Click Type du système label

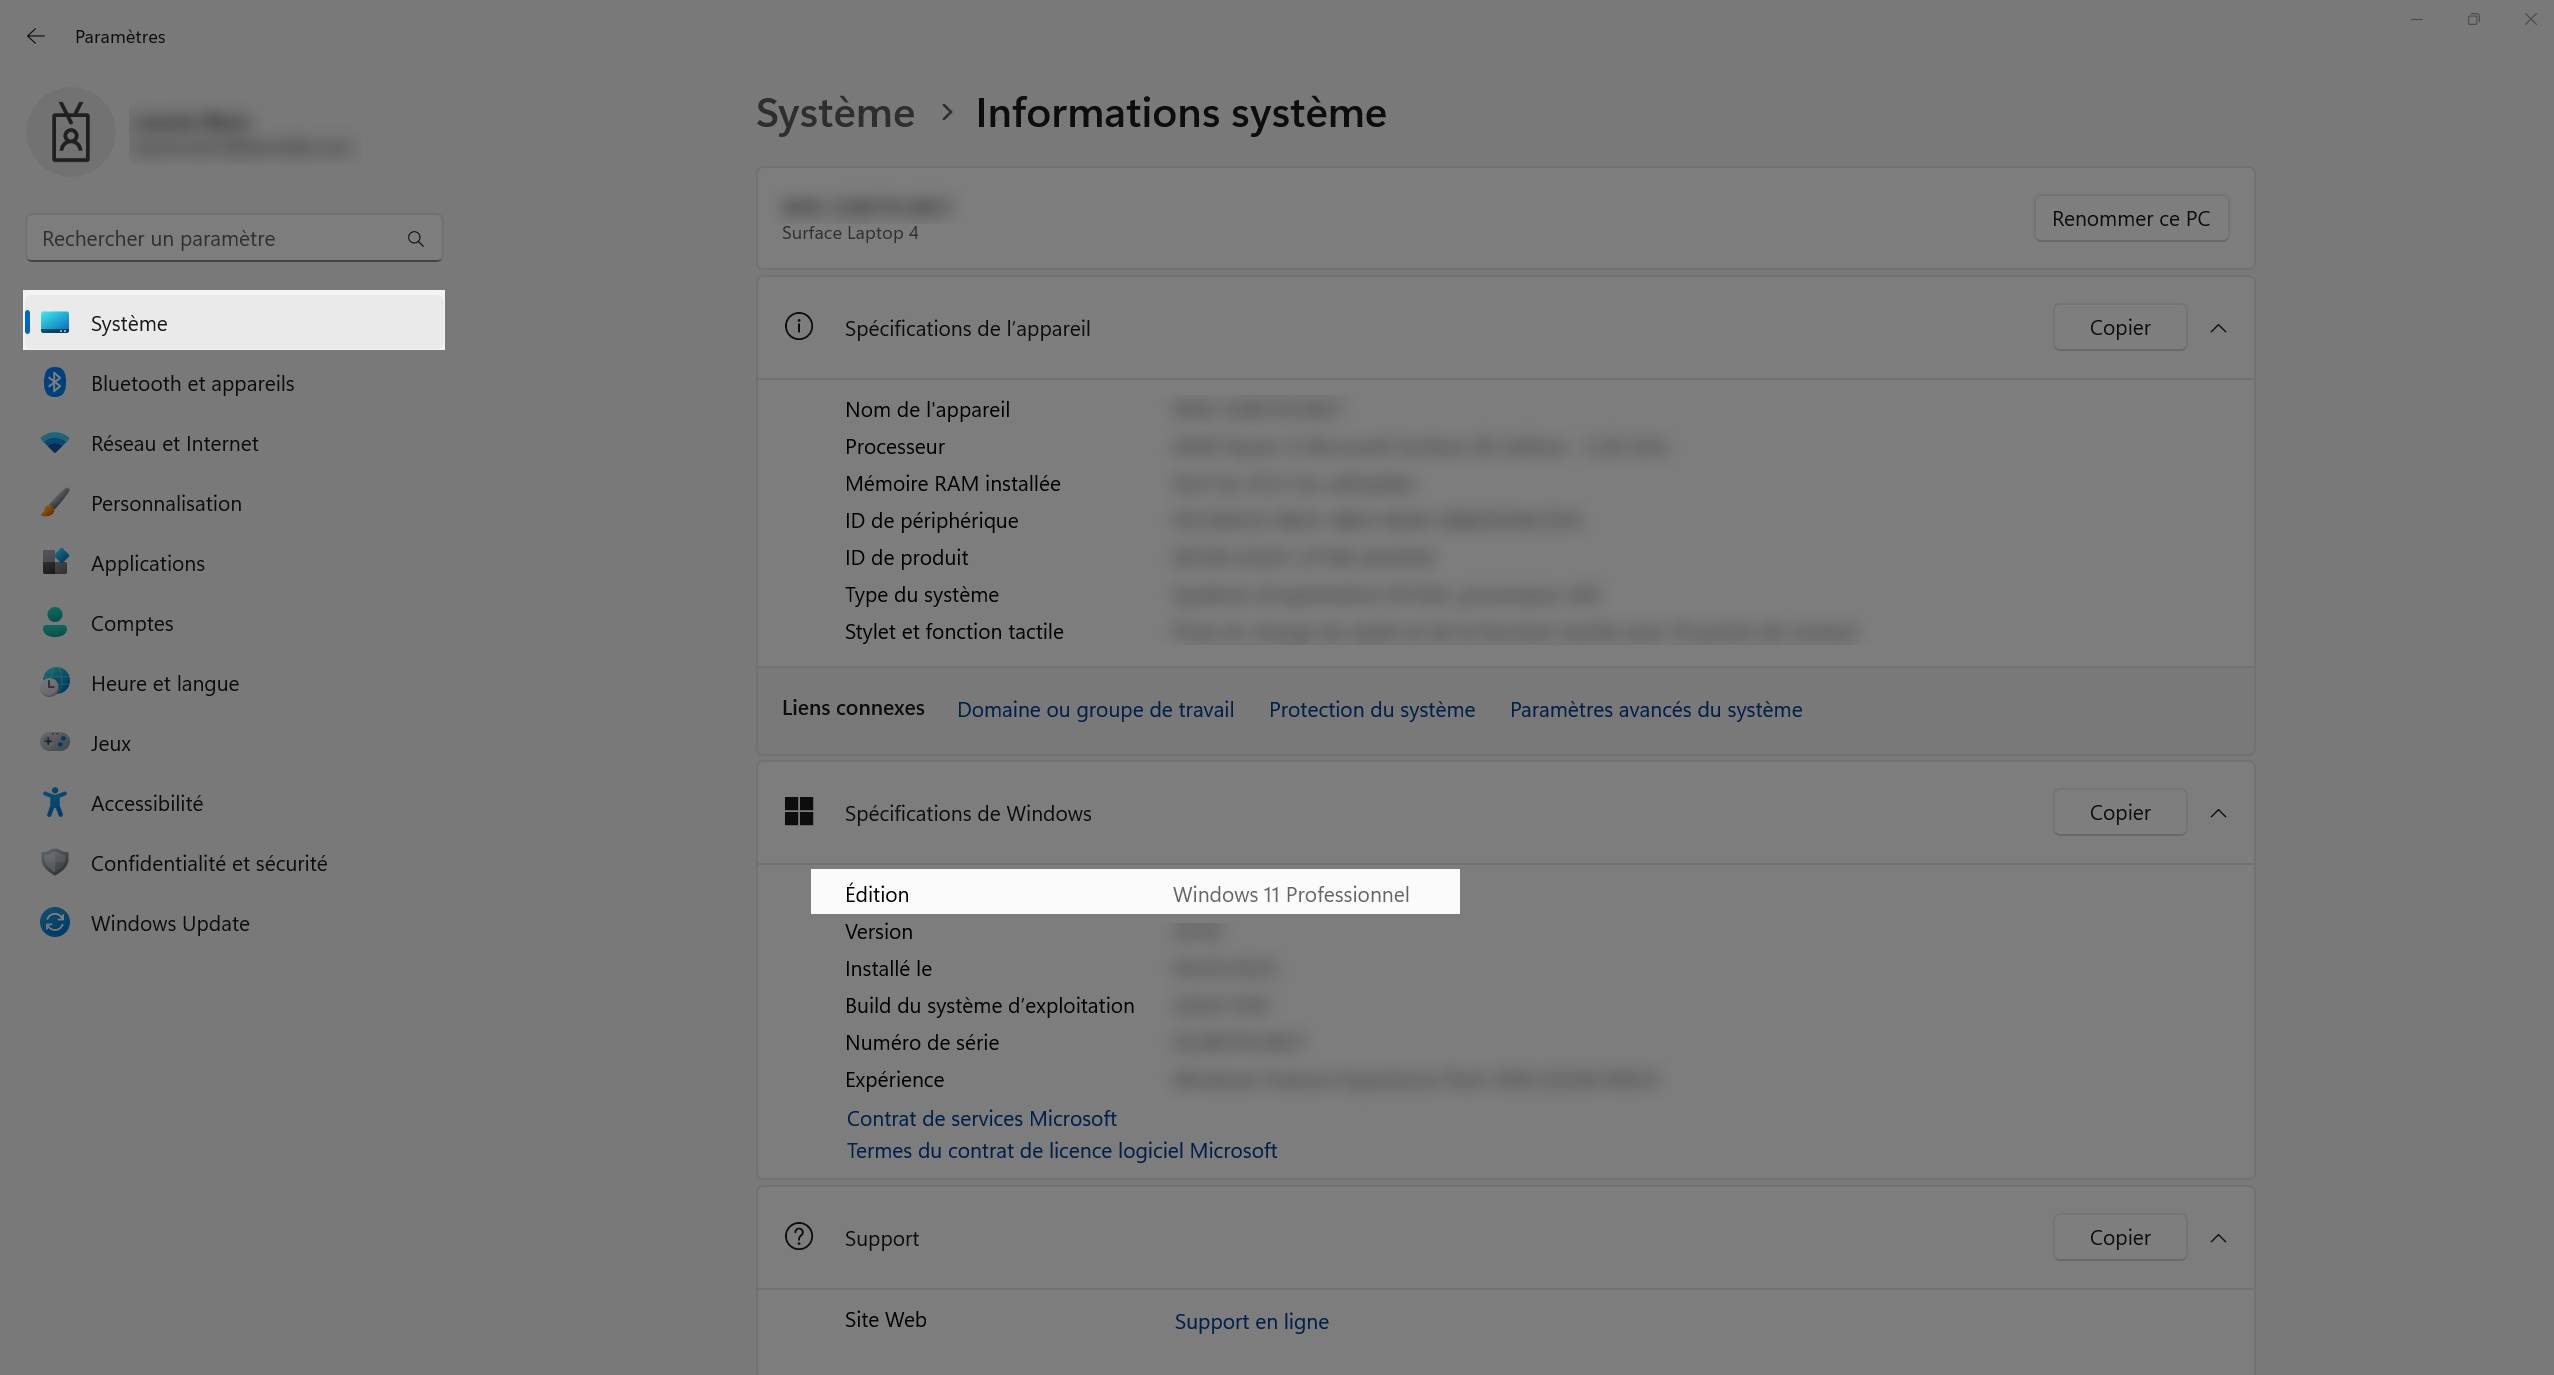point(921,594)
